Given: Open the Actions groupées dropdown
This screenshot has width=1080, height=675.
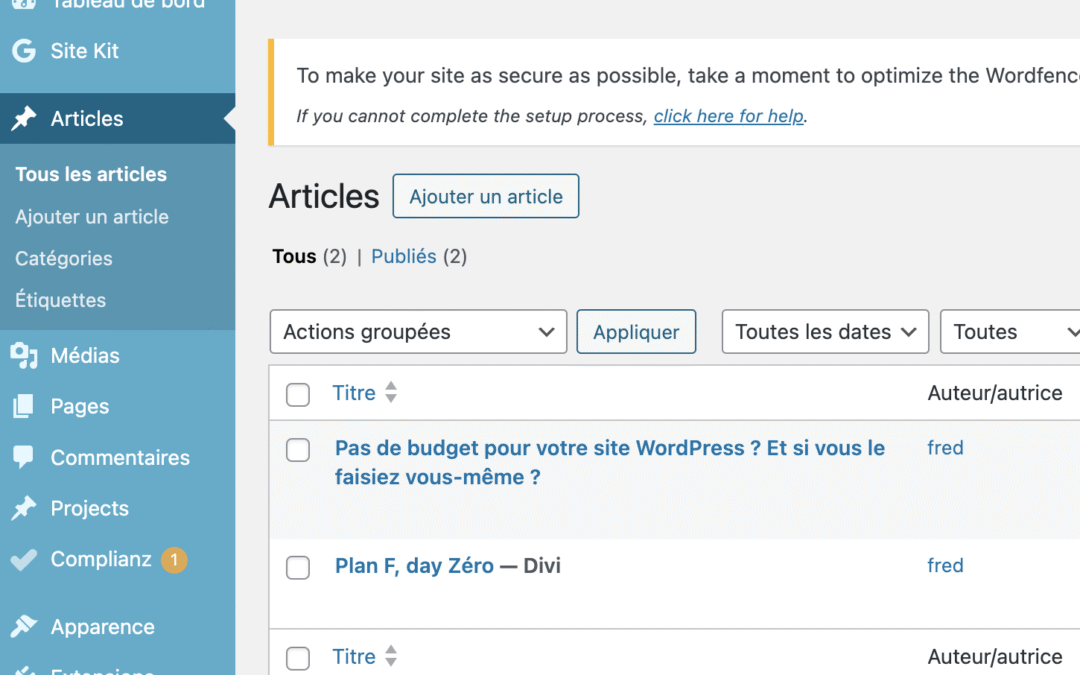Looking at the screenshot, I should 418,332.
